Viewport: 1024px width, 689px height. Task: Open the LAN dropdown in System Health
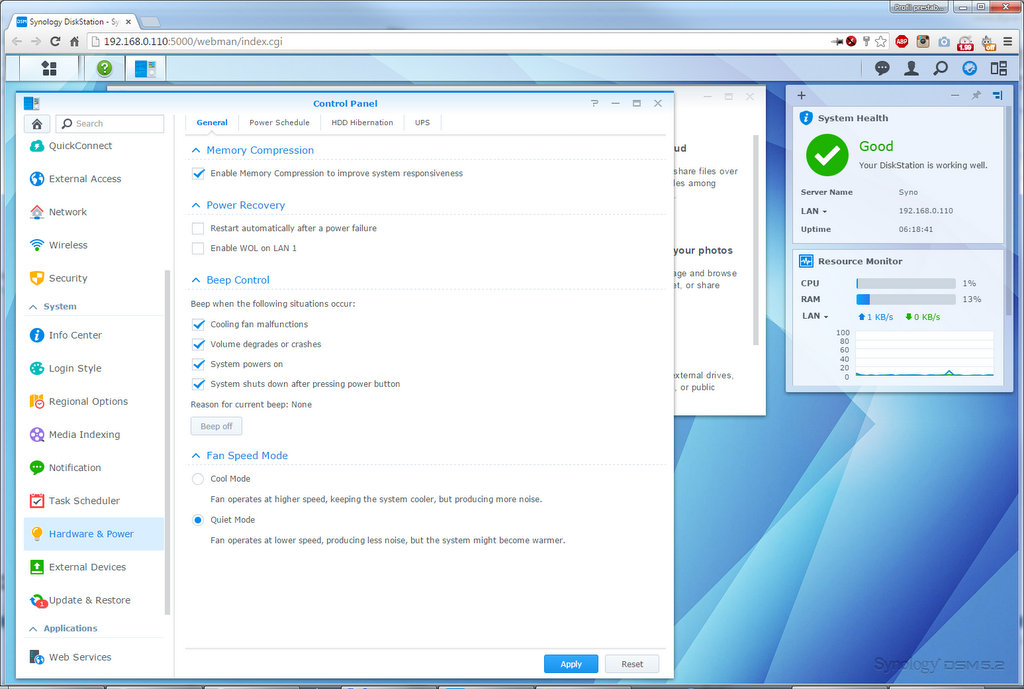814,212
